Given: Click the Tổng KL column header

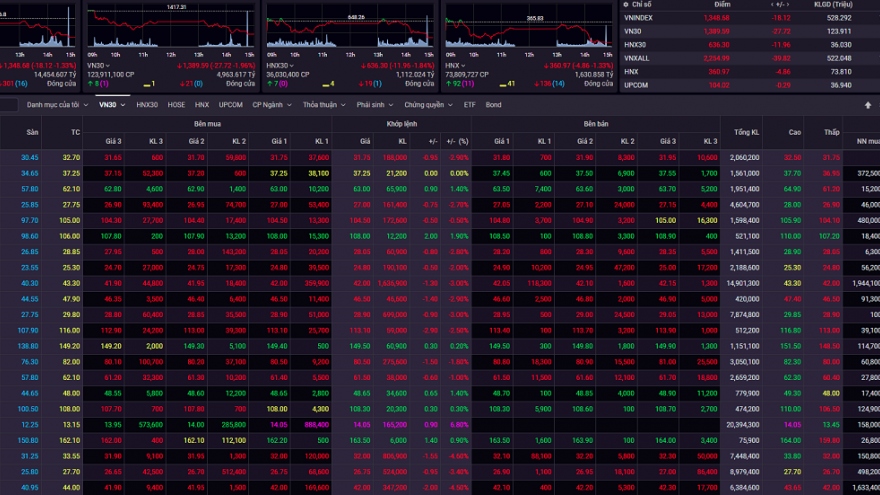Looking at the screenshot, I should [x=746, y=132].
